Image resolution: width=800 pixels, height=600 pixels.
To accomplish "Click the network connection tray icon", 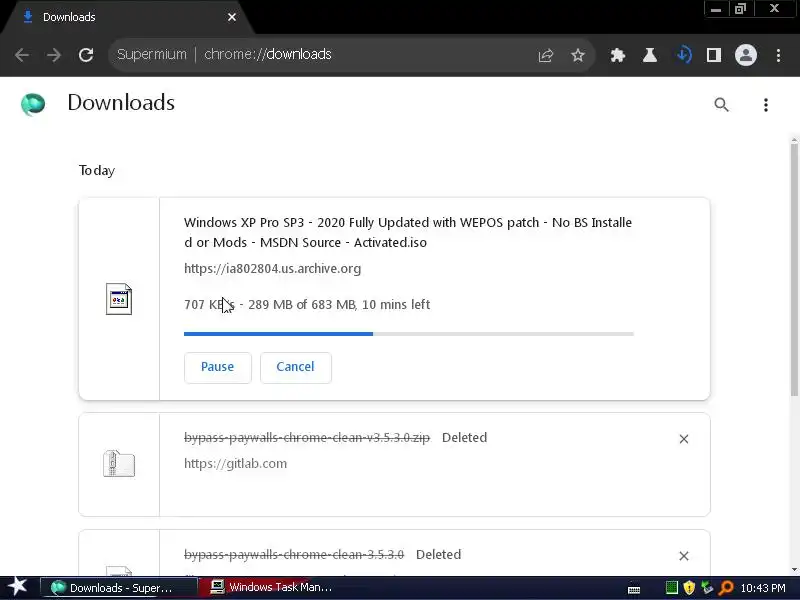I will click(x=707, y=588).
